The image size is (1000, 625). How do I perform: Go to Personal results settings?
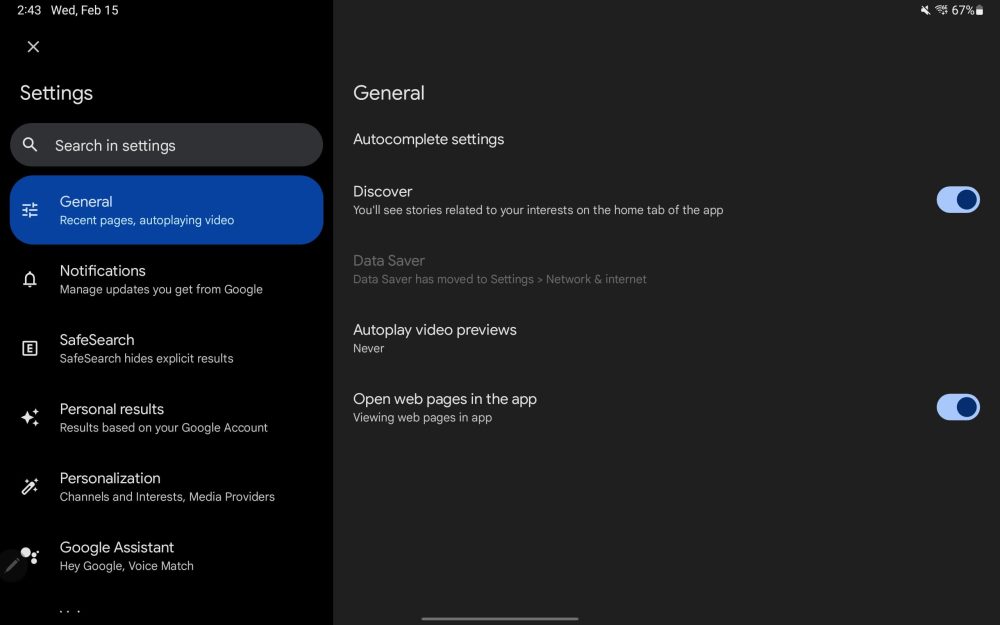(163, 417)
